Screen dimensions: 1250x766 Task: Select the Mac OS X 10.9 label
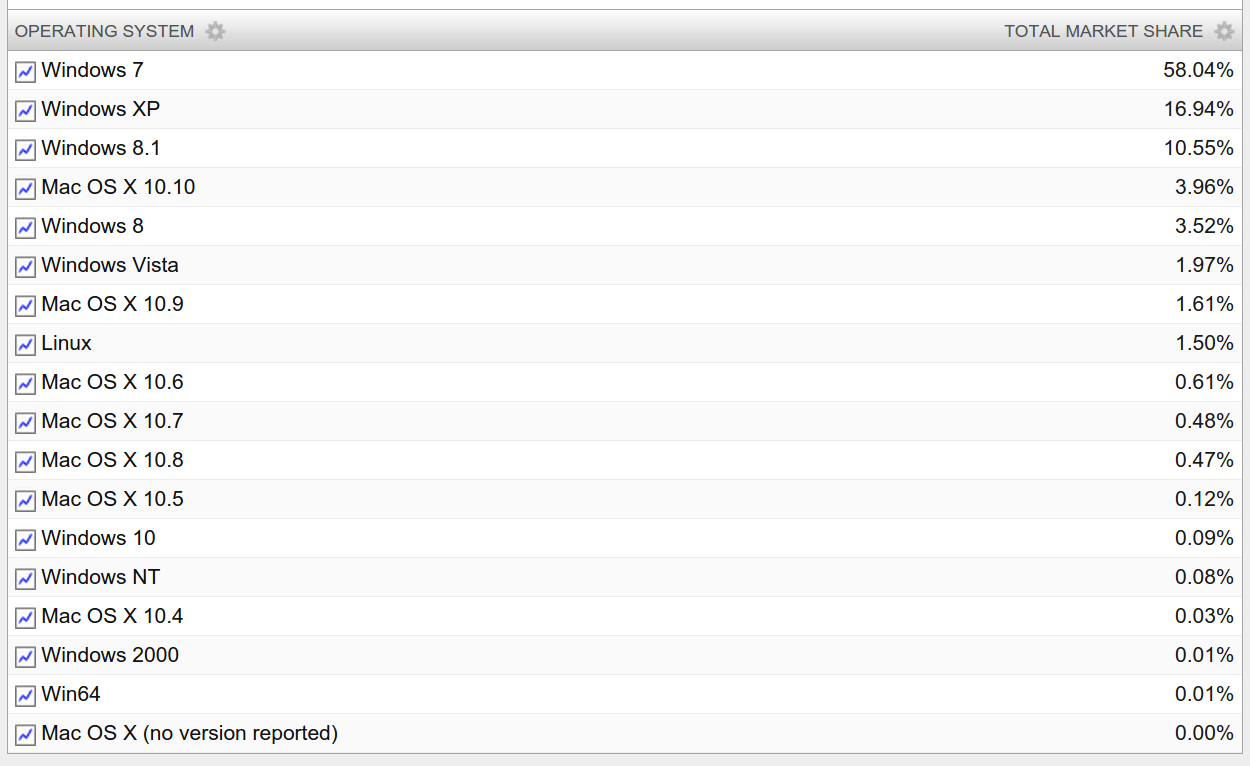pyautogui.click(x=112, y=305)
